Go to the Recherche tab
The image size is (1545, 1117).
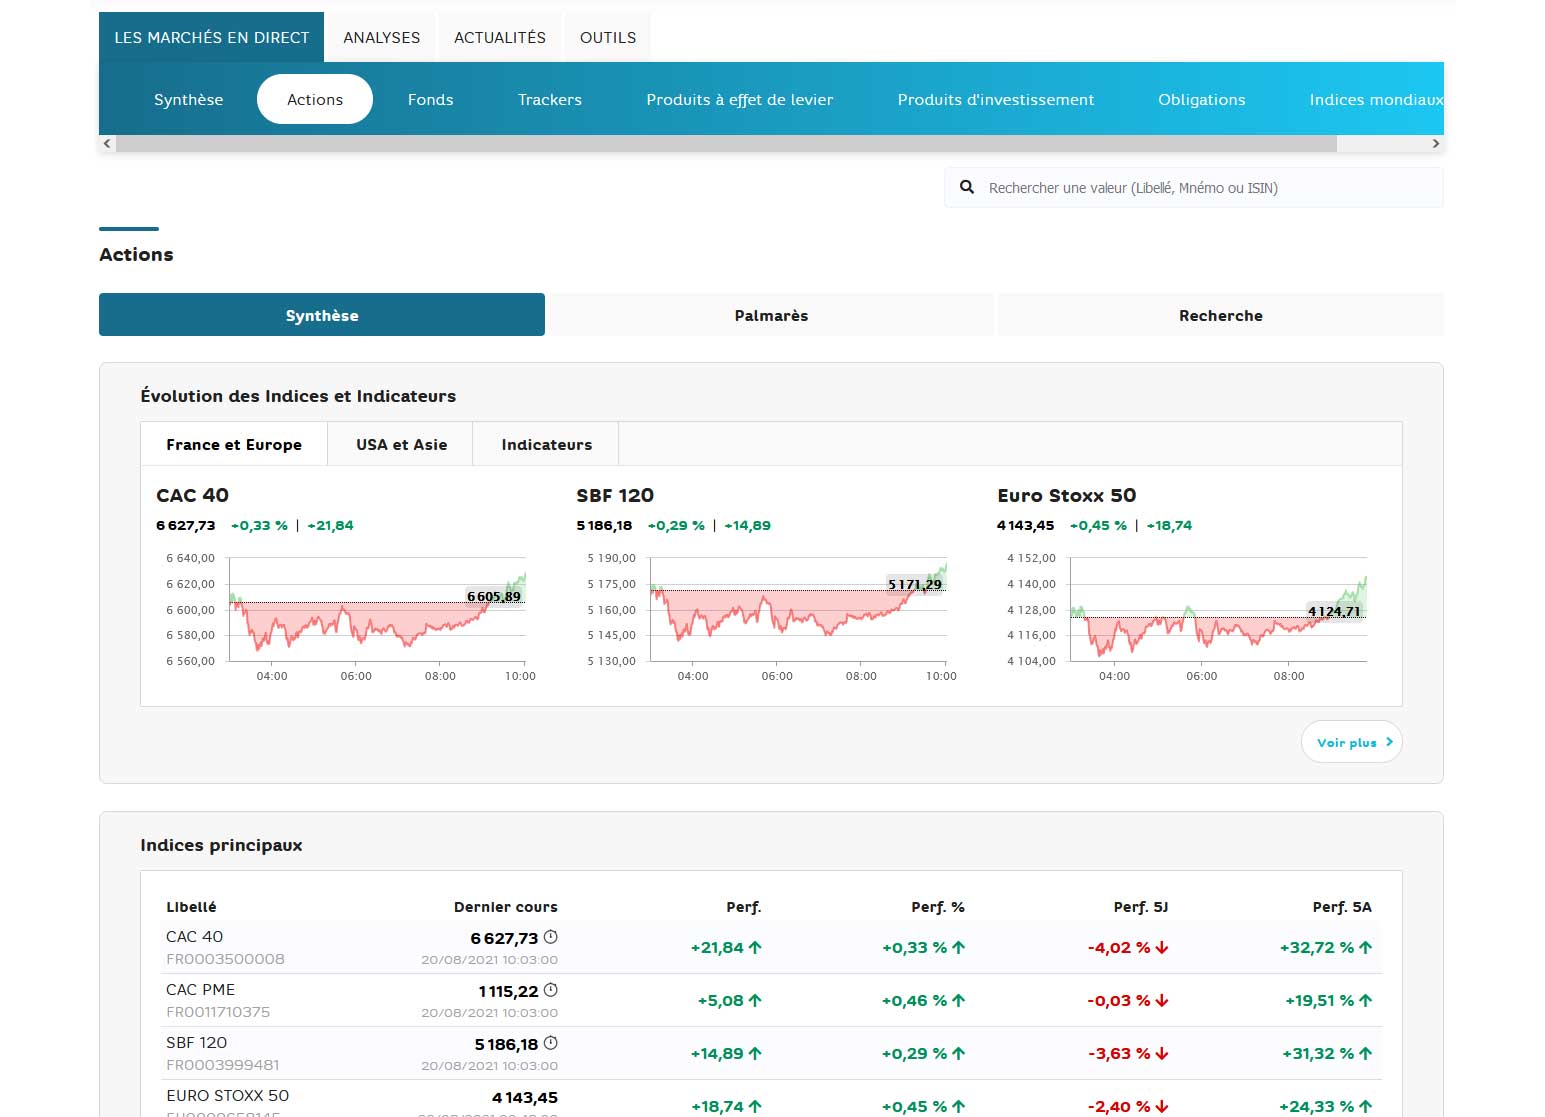pos(1220,315)
